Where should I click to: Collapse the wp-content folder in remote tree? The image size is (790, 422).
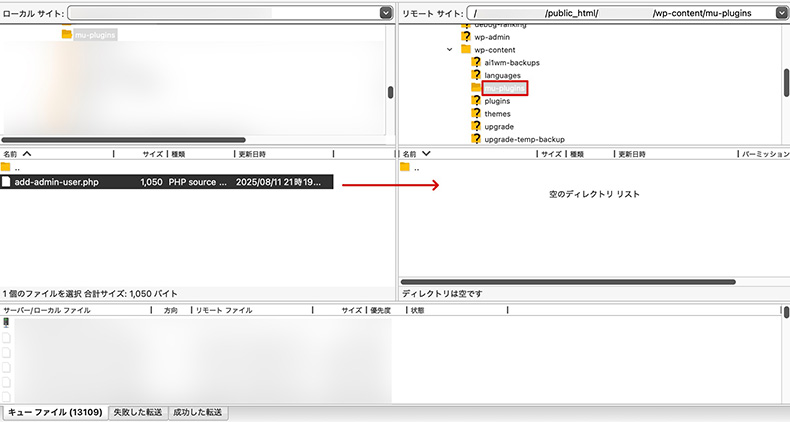tap(449, 50)
